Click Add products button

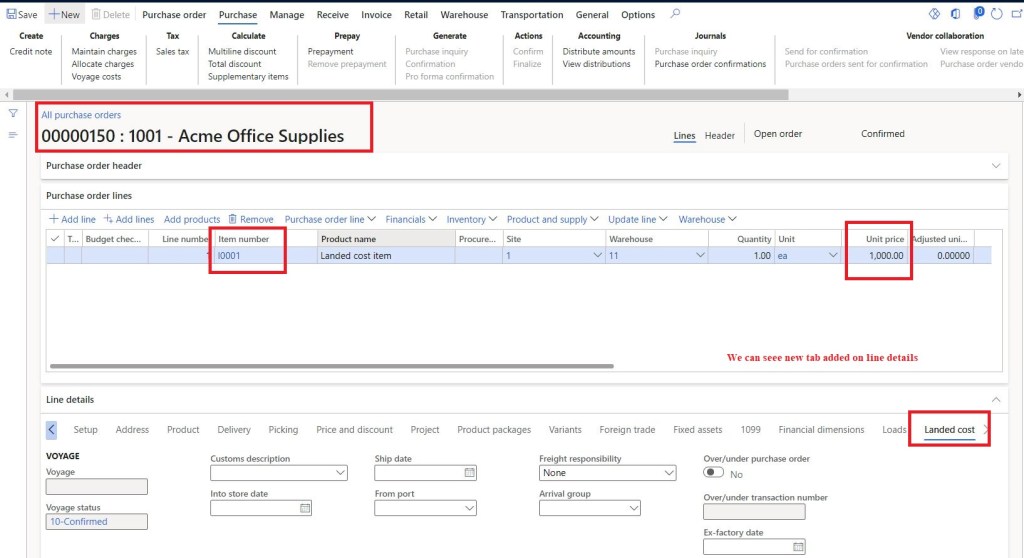(192, 219)
